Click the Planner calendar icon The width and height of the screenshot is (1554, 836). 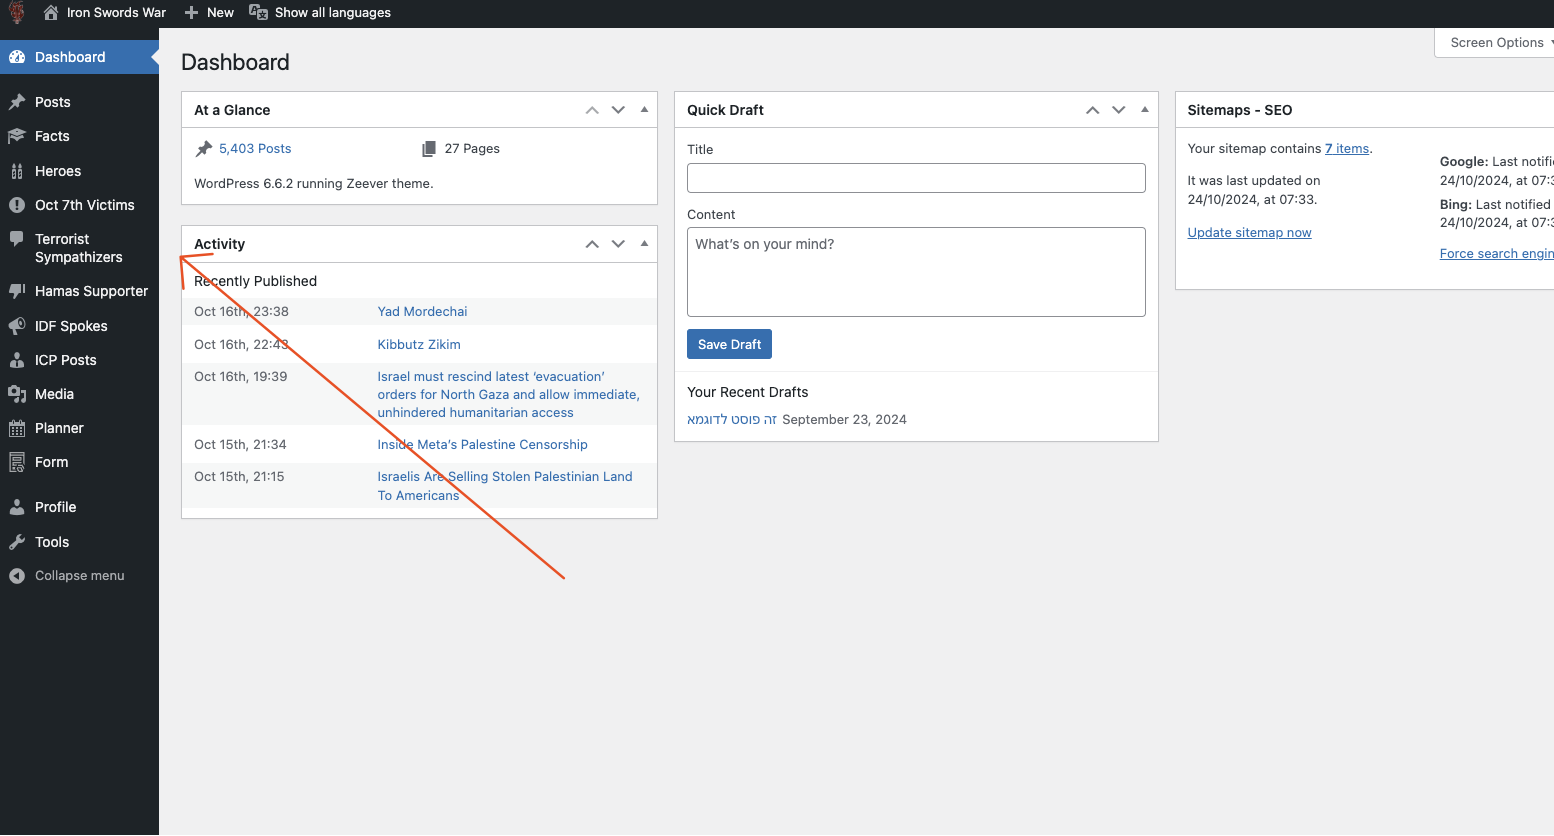pyautogui.click(x=17, y=428)
